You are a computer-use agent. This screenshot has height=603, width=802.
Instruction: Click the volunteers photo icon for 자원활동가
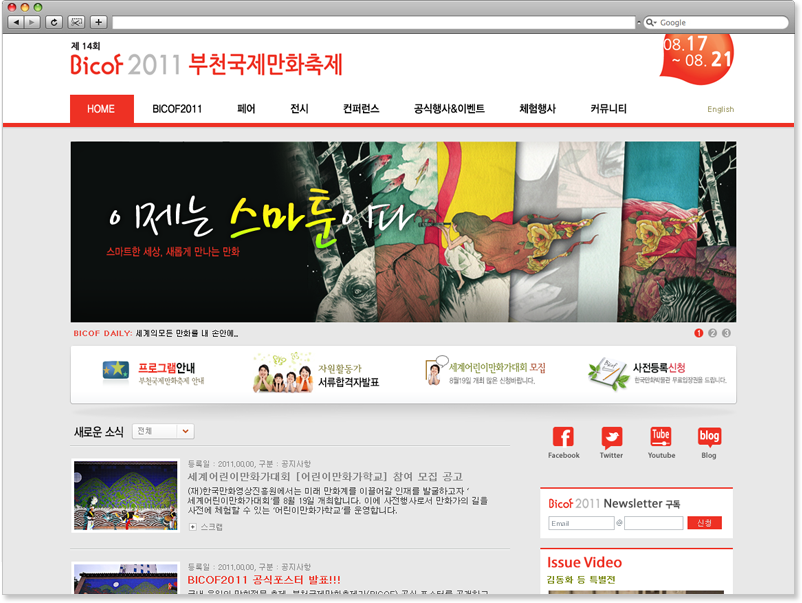coord(283,373)
